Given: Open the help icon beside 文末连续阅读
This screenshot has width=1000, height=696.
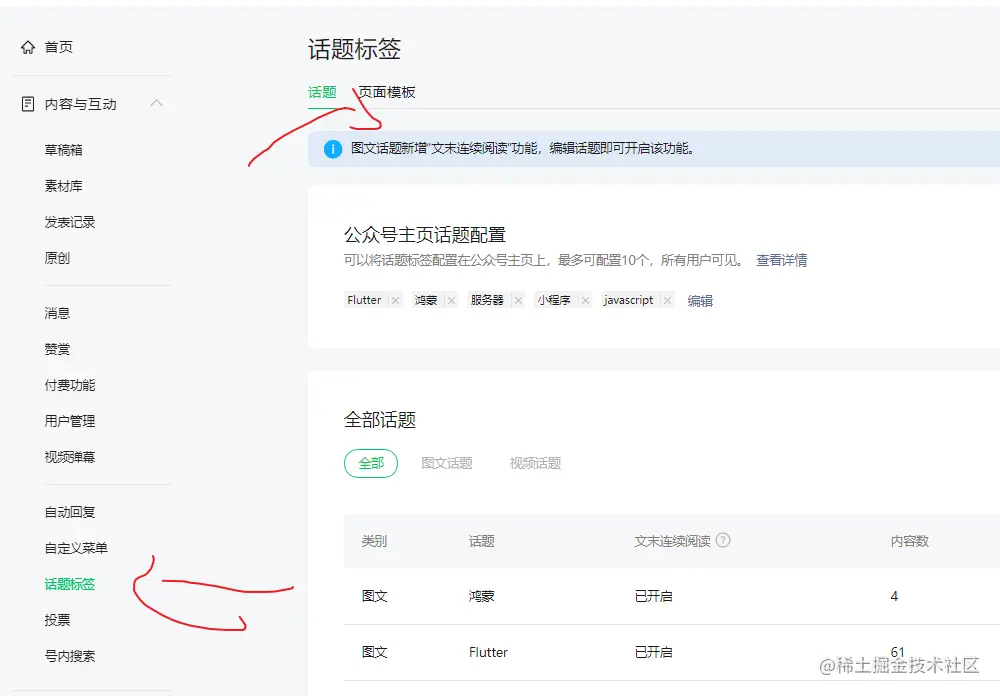Looking at the screenshot, I should [723, 540].
